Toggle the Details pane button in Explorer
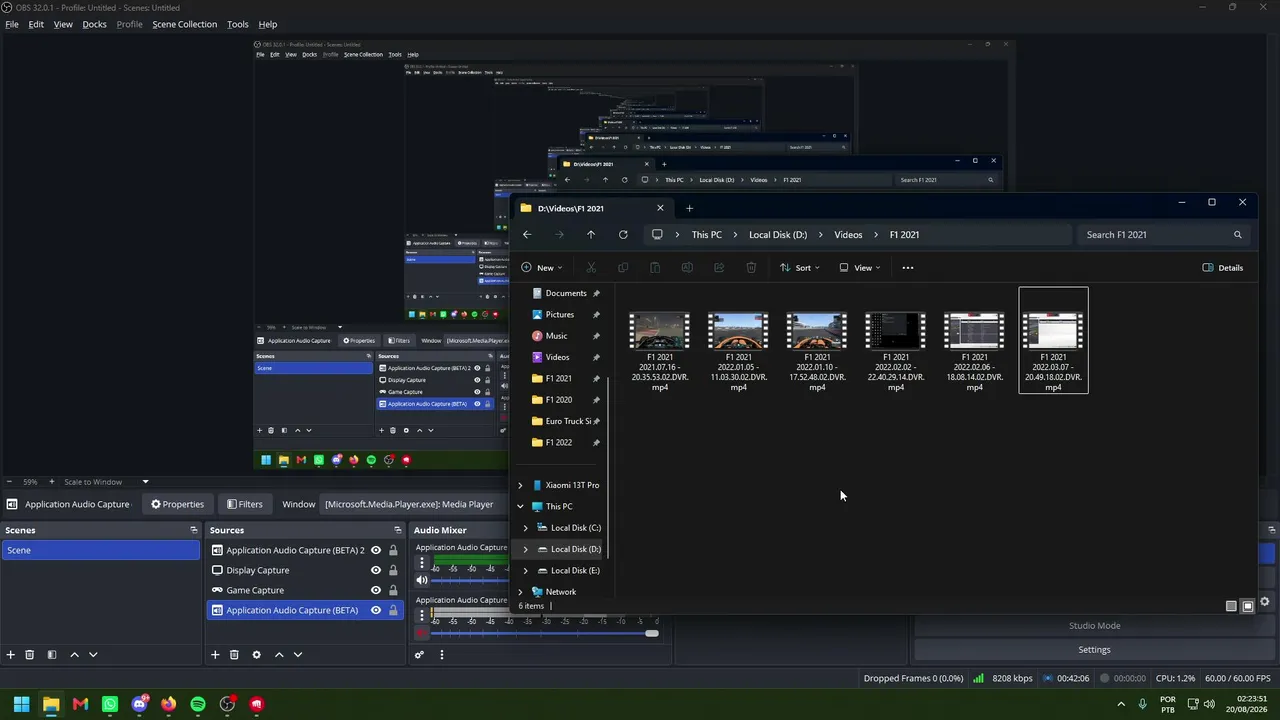 1223,268
